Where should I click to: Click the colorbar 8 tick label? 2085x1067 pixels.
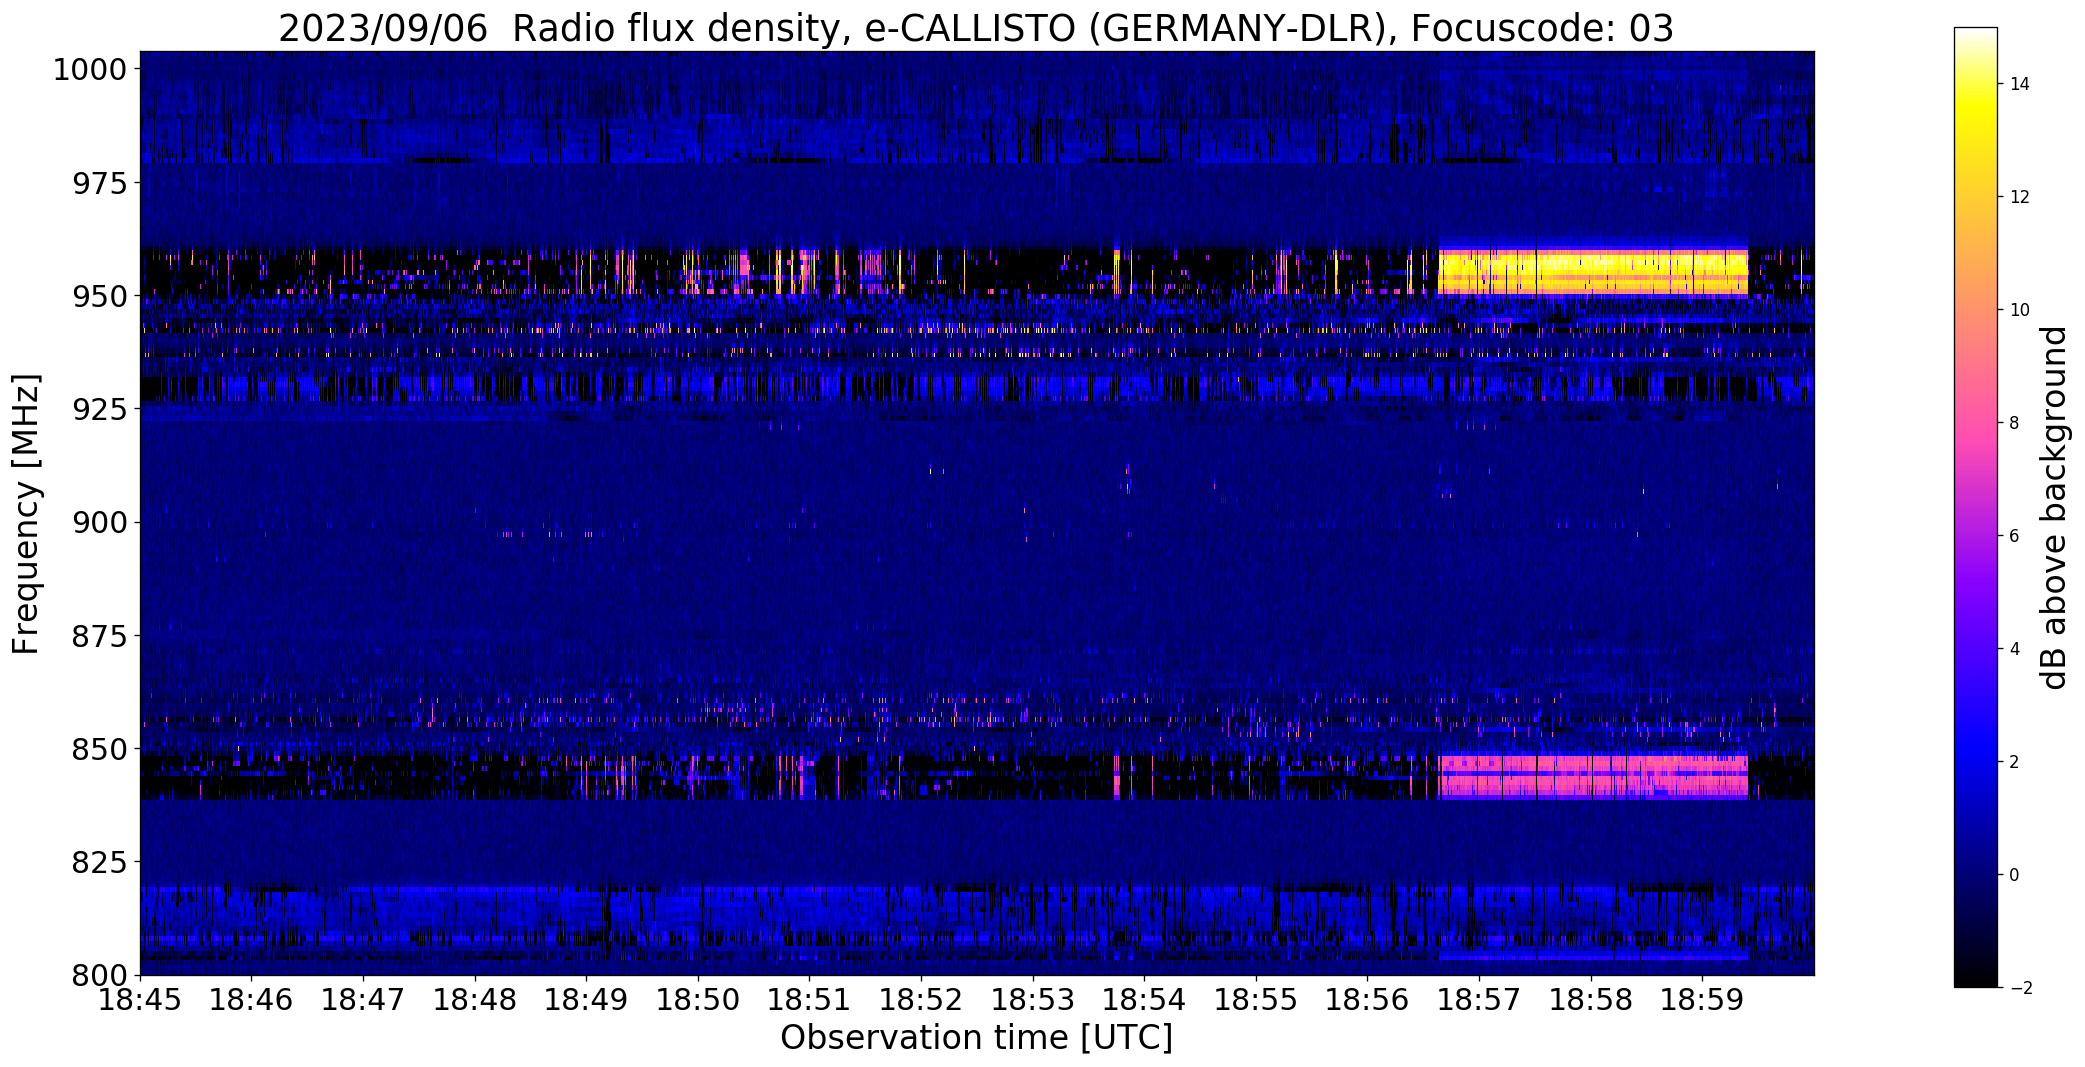coord(2014,423)
